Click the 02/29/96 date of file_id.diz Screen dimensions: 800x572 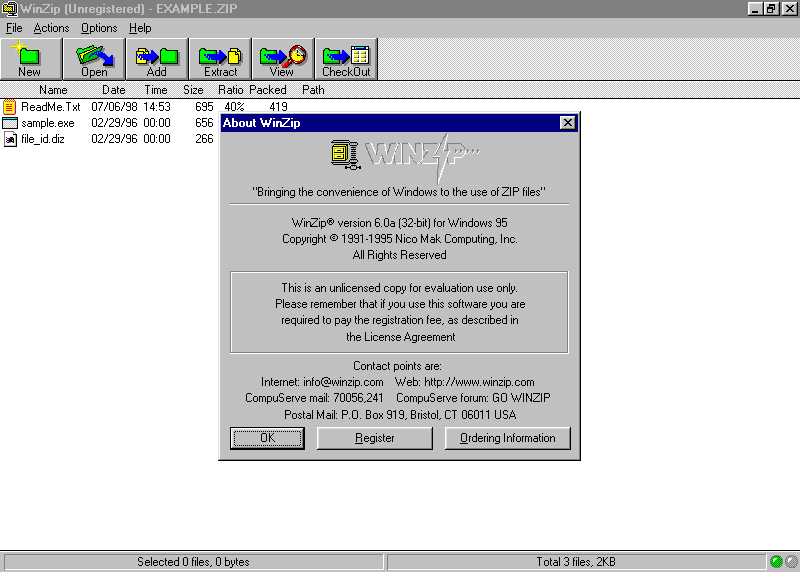114,139
